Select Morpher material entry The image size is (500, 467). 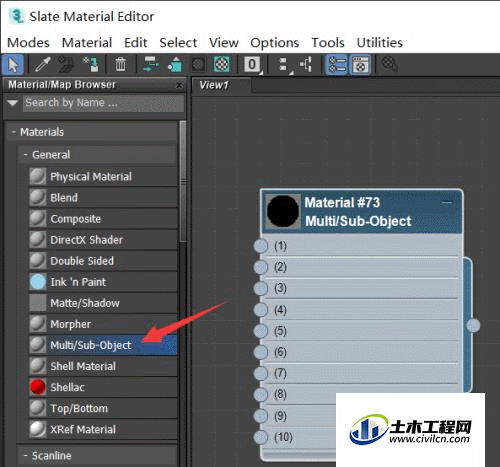click(103, 324)
